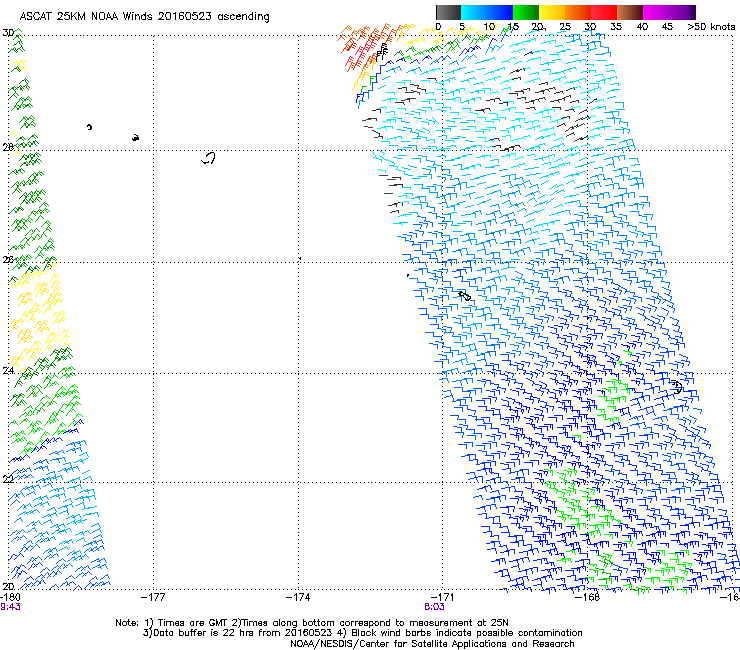Click the longitude label '-177'

point(153,597)
